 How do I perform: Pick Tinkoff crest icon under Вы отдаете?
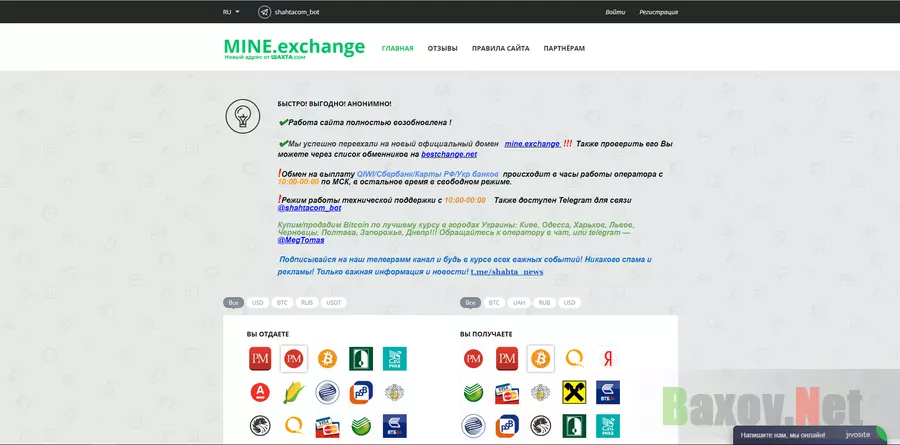tap(395, 393)
